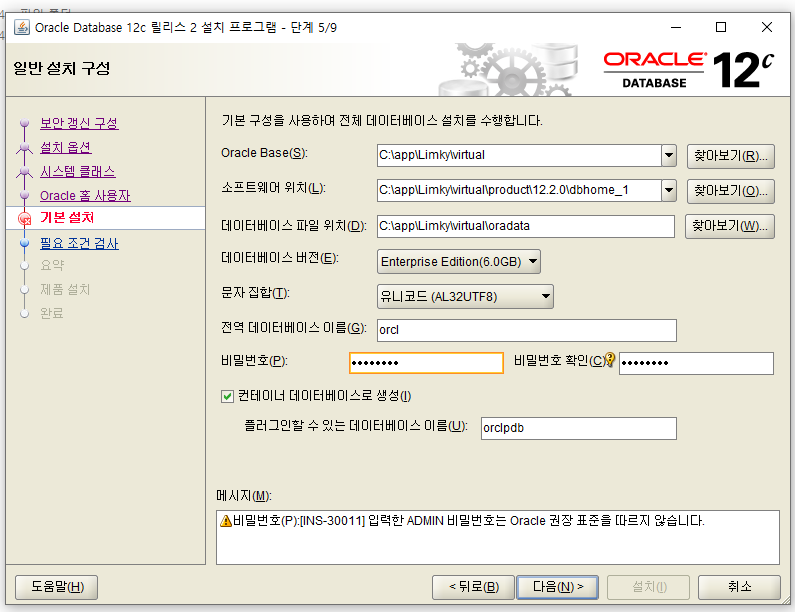The height and width of the screenshot is (612, 795).
Task: Go to 시스템 클래스 step
Action: pos(78,171)
